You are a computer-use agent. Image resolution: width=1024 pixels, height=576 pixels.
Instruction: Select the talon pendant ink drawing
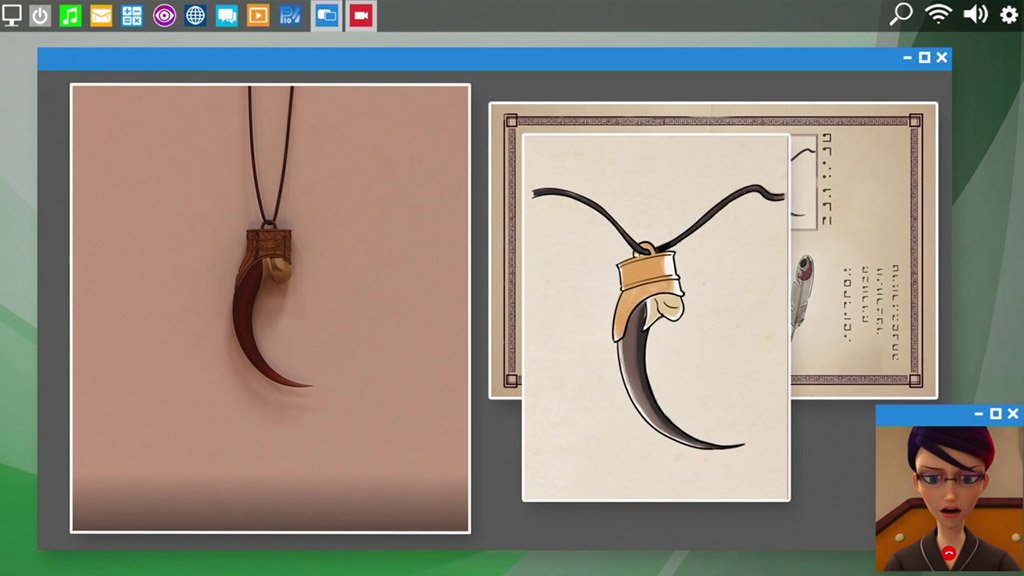(x=656, y=318)
